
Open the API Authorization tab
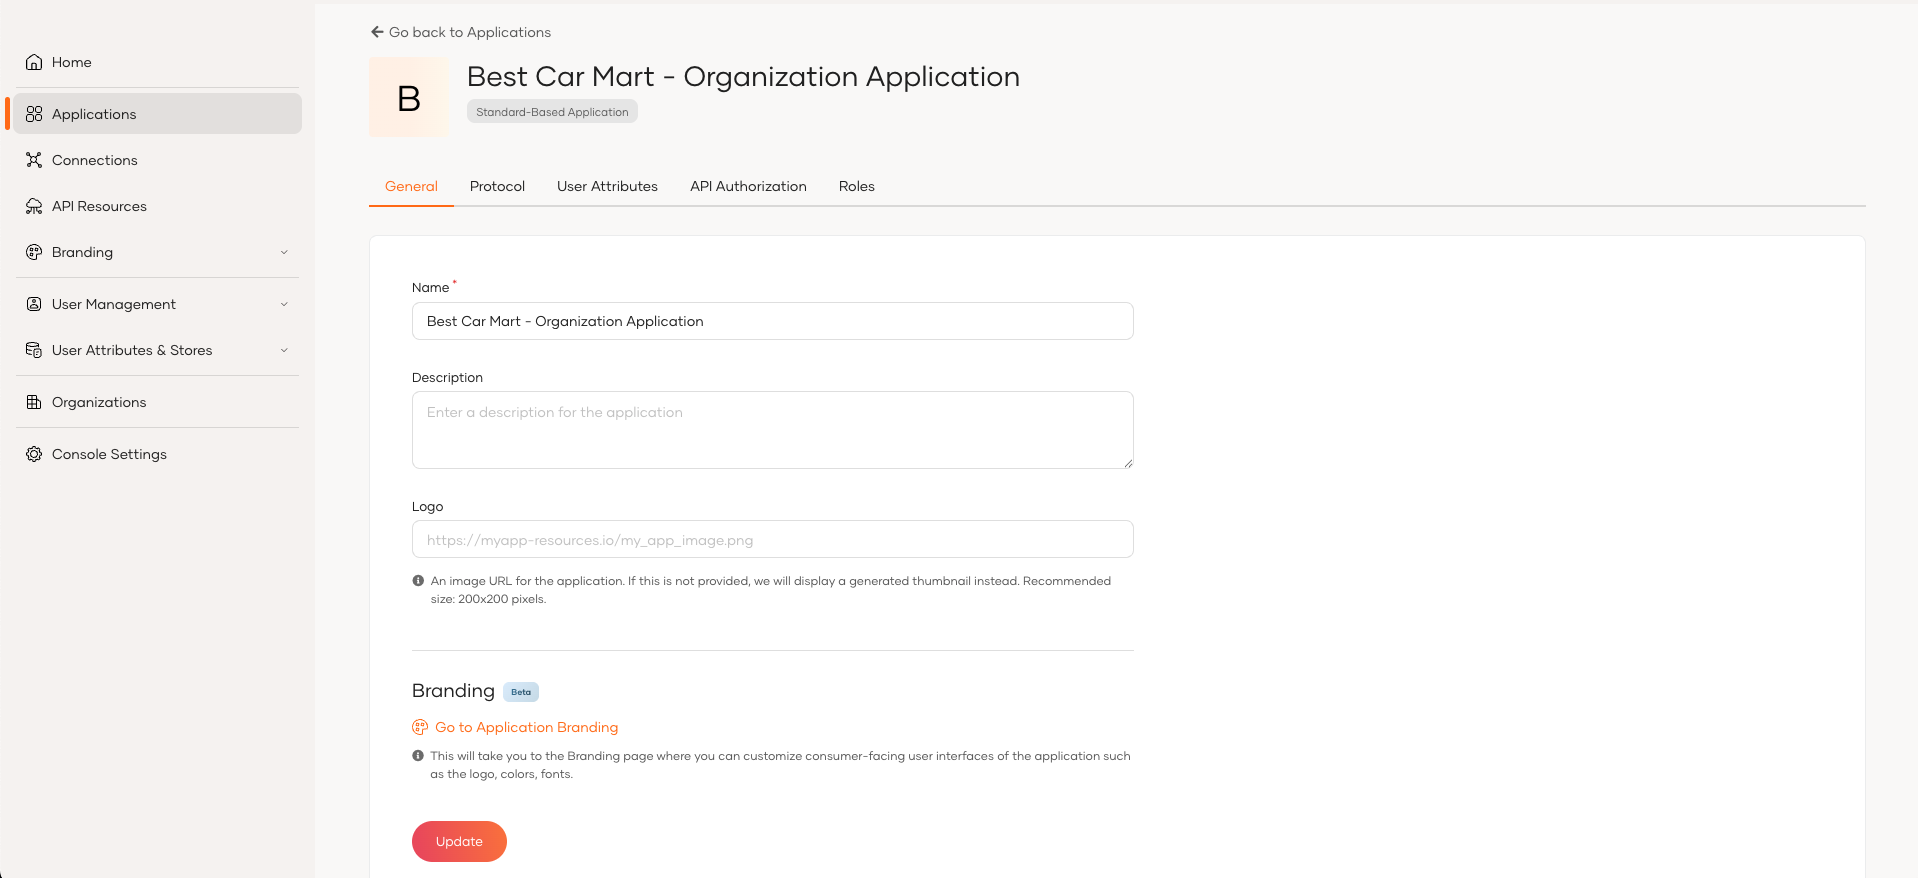pyautogui.click(x=748, y=186)
